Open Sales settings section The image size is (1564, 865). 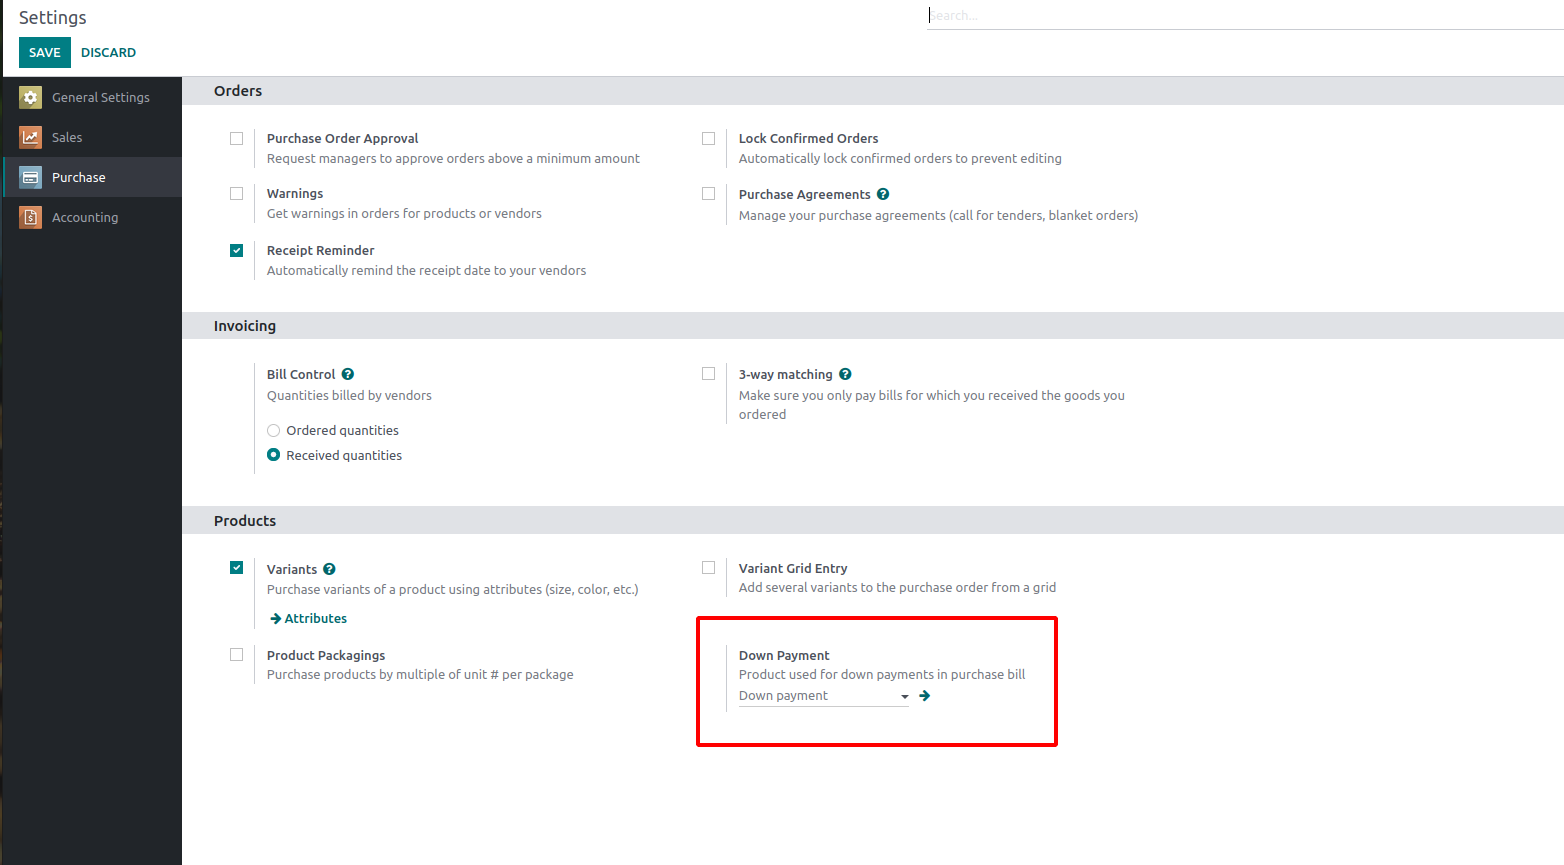coord(92,137)
